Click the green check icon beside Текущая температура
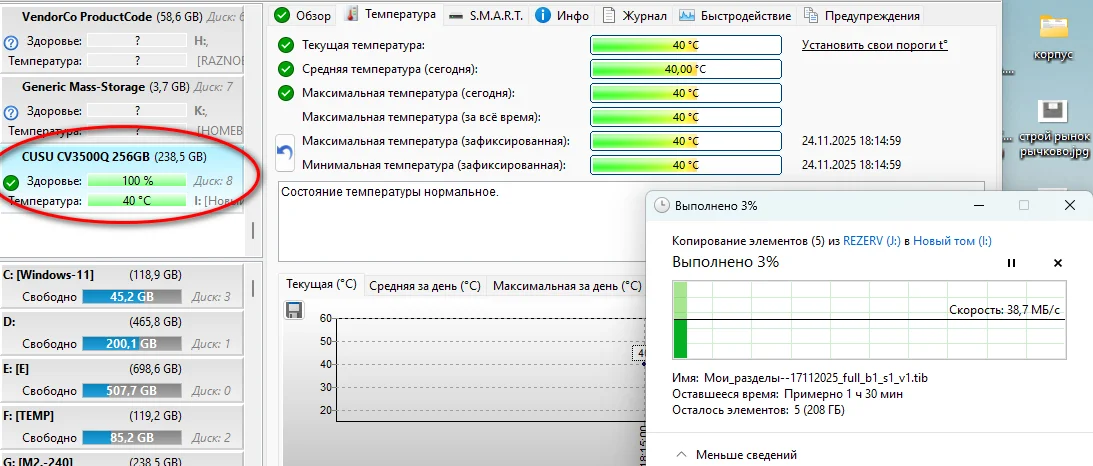 pos(286,45)
